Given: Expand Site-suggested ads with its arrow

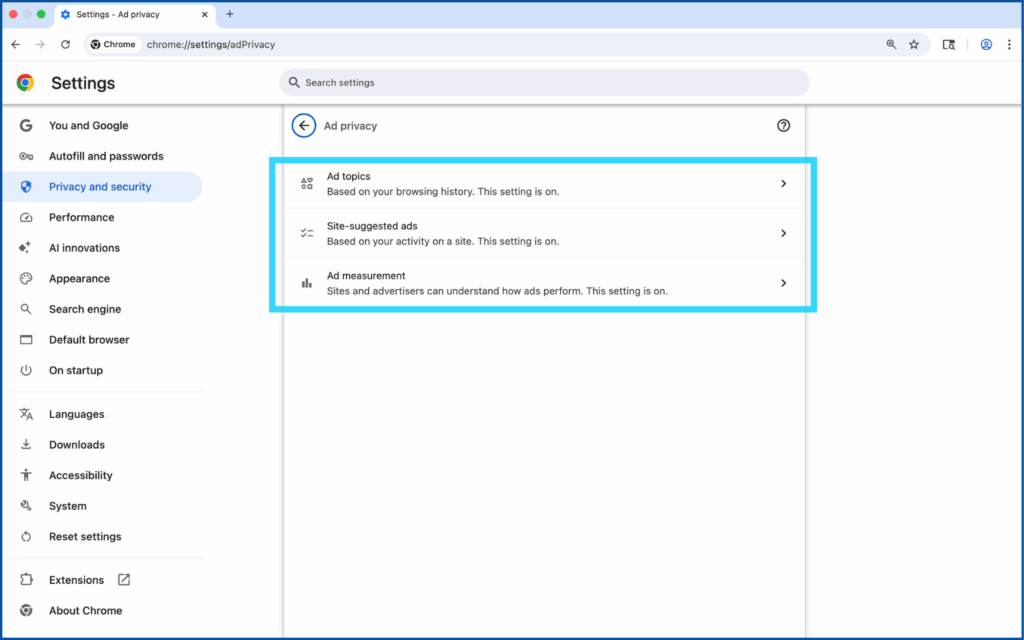Looking at the screenshot, I should pos(783,234).
